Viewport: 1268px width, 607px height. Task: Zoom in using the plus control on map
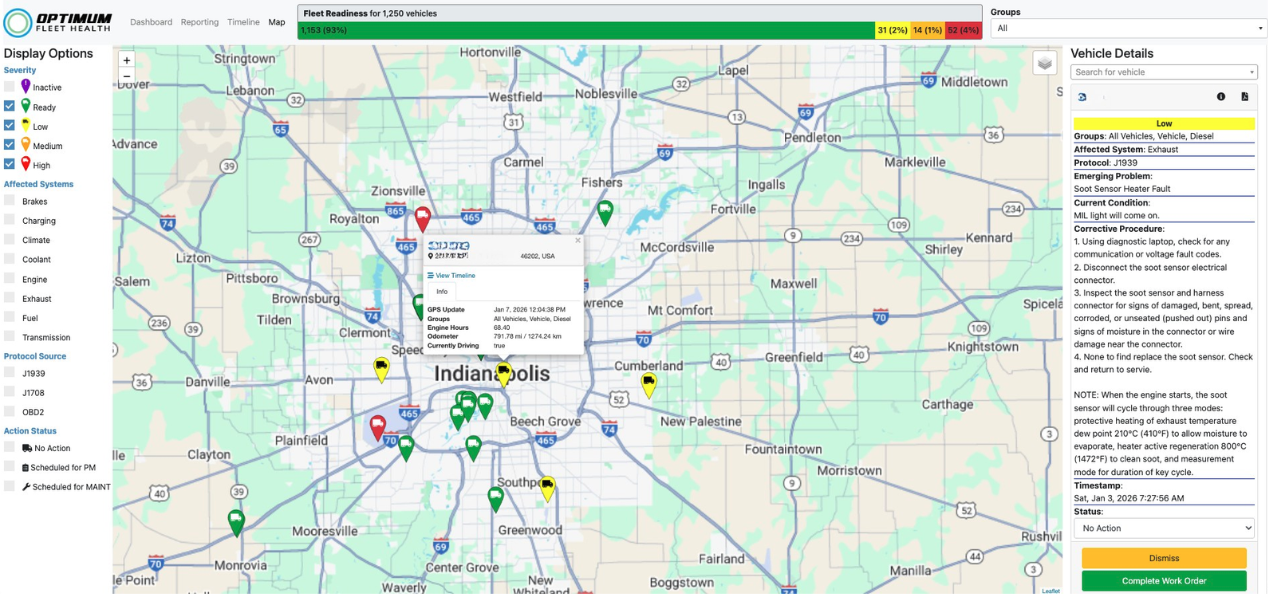pyautogui.click(x=125, y=60)
